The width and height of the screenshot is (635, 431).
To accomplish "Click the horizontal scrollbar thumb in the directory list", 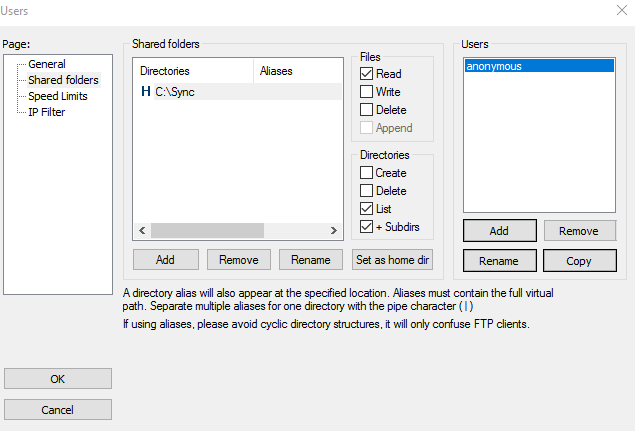I will (207, 230).
